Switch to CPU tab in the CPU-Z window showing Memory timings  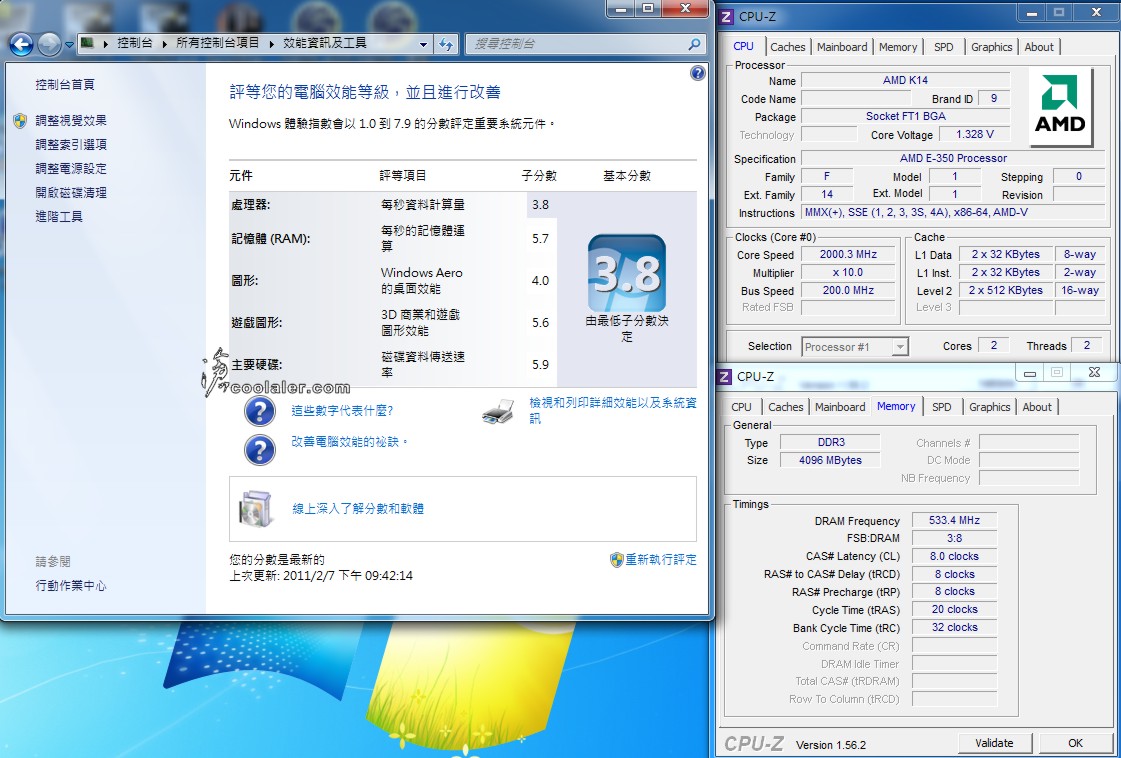click(741, 407)
